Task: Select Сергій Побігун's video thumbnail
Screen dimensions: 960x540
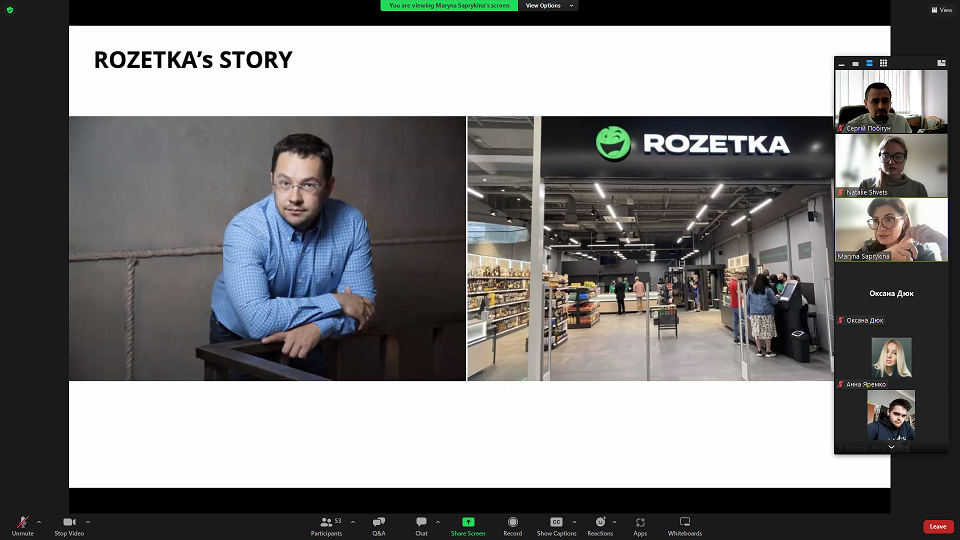Action: pyautogui.click(x=891, y=100)
